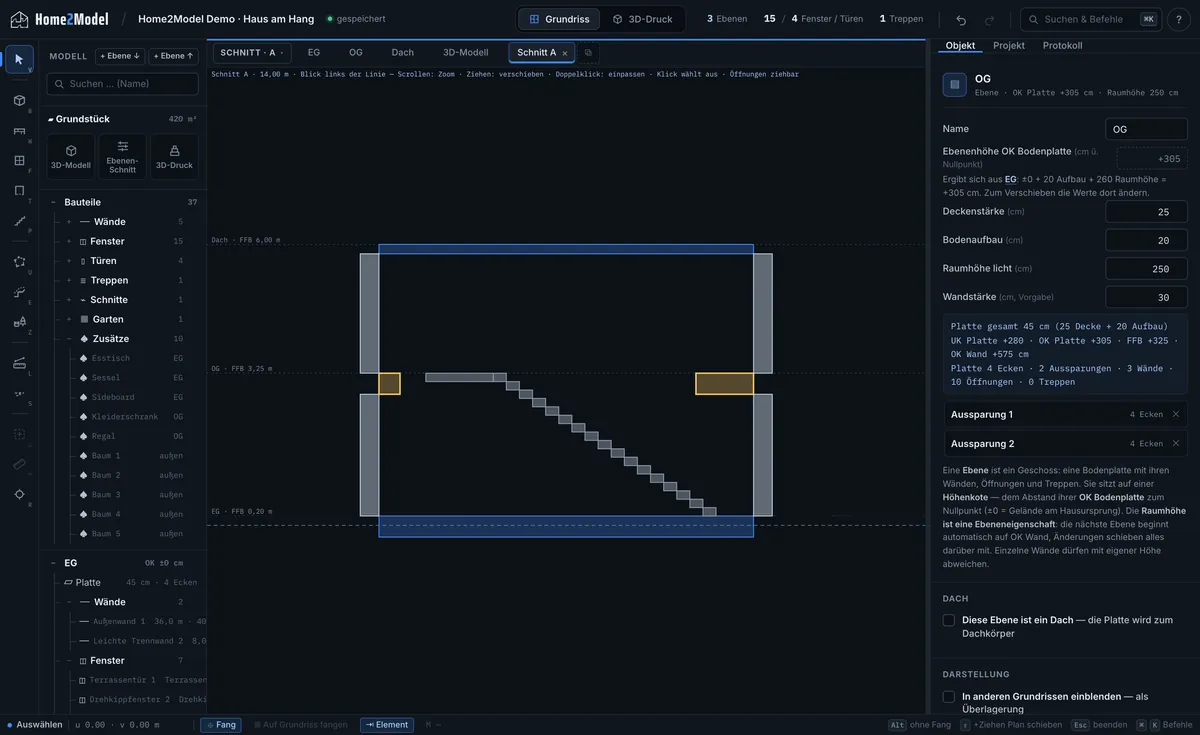
Task: Open the Projekt tab in the right panel
Action: coord(1009,46)
